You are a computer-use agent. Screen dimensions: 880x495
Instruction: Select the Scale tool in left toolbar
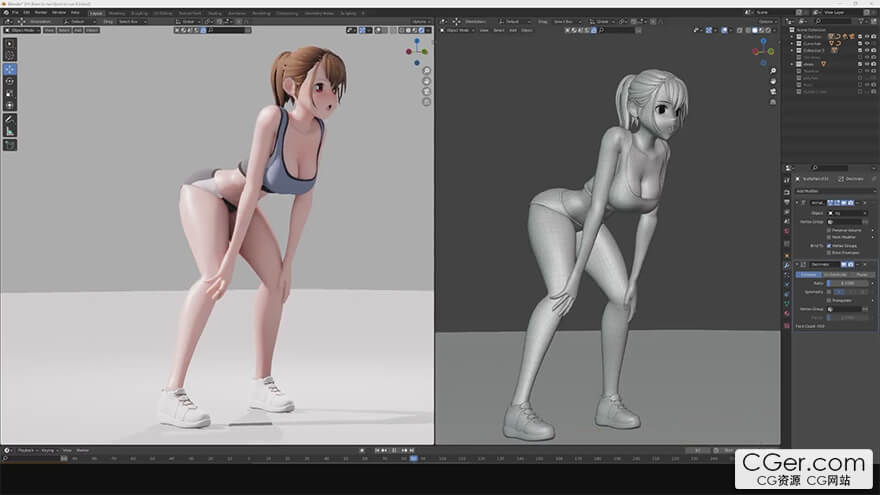tap(10, 93)
